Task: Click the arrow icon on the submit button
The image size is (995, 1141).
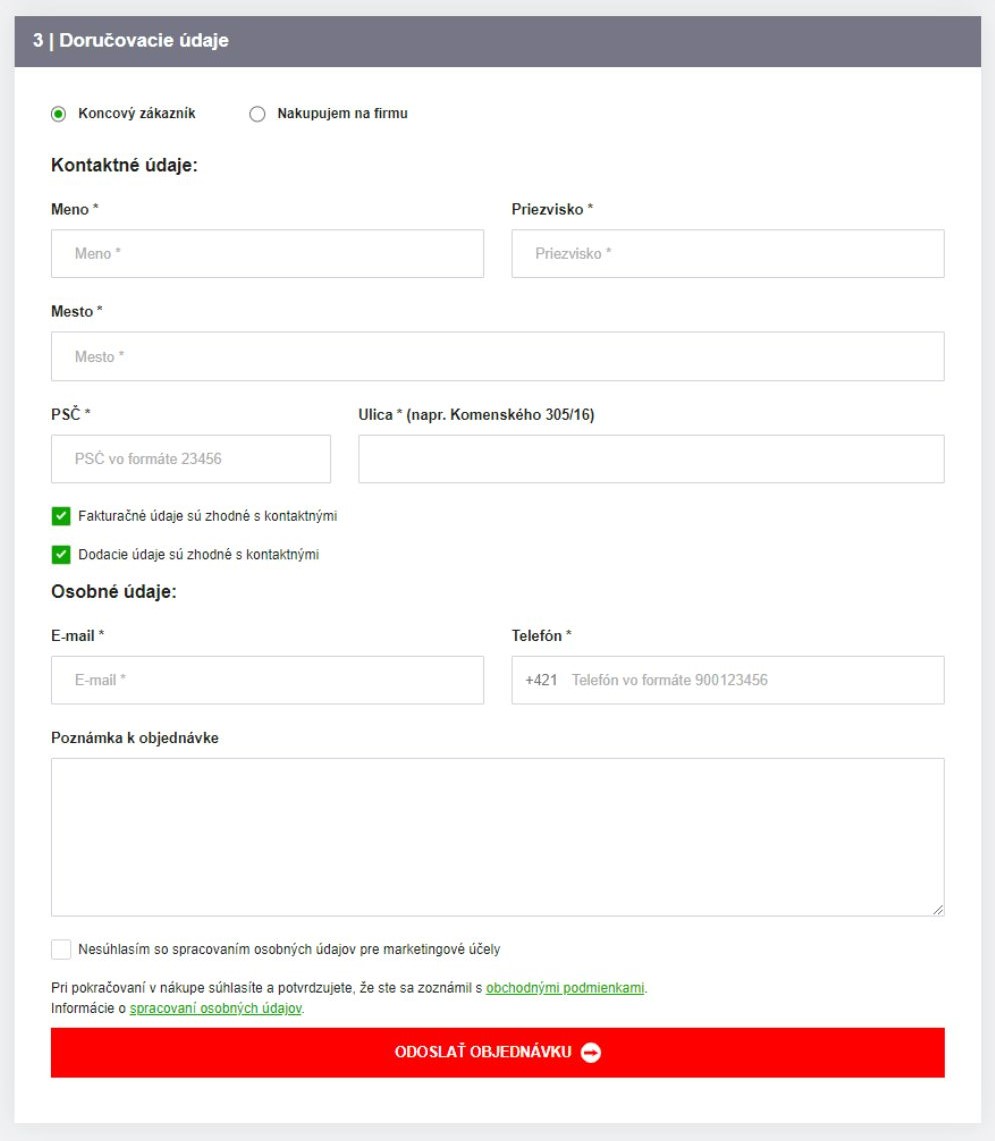Action: pyautogui.click(x=591, y=1053)
